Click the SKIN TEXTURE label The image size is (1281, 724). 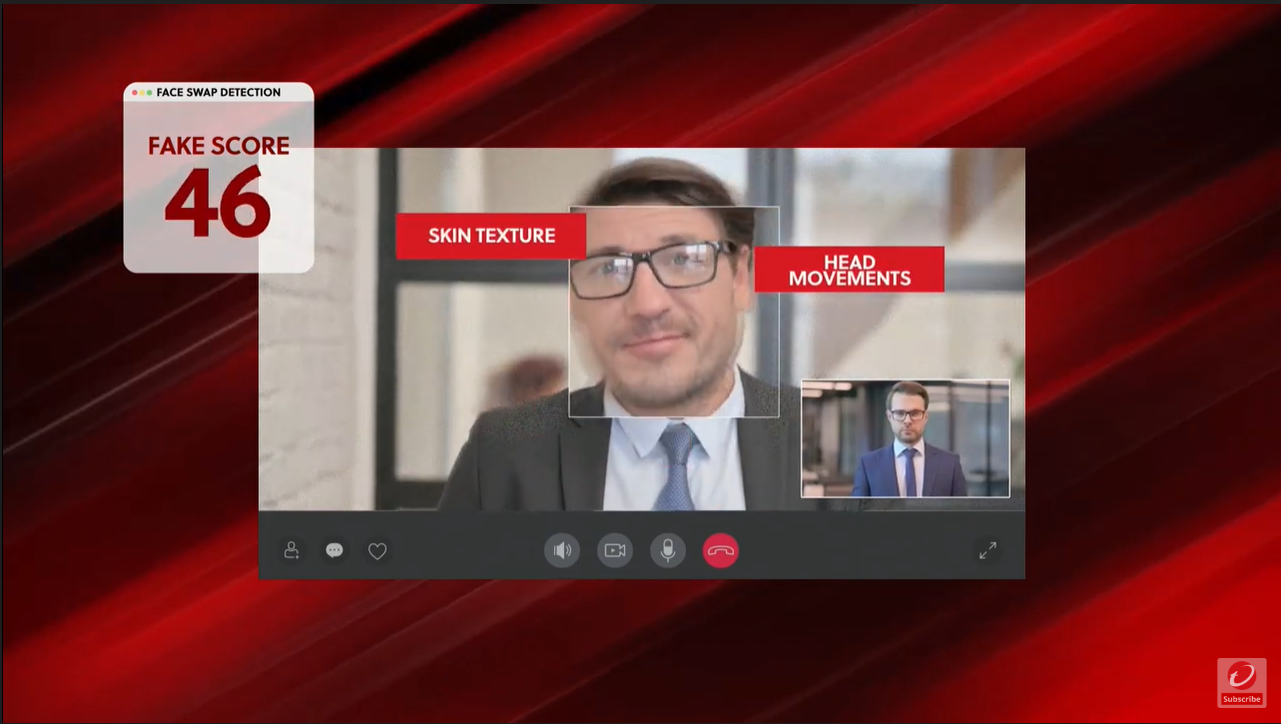point(491,236)
